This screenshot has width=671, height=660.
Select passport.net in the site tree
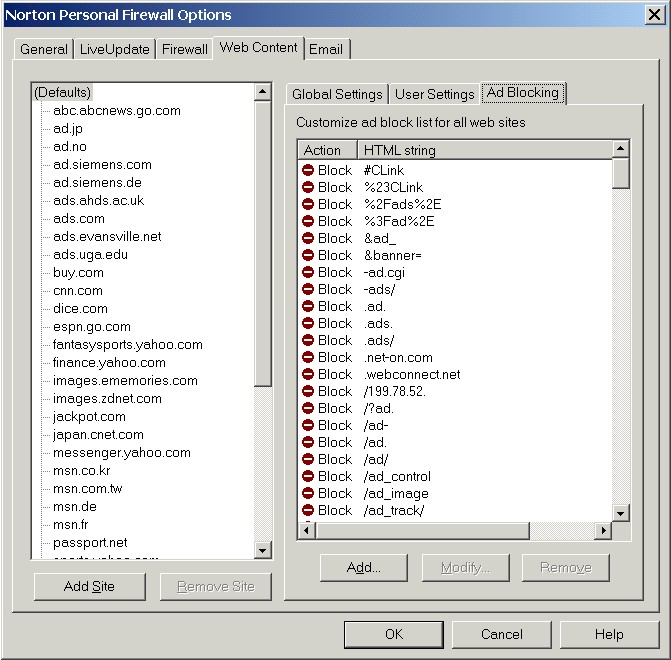tap(90, 542)
